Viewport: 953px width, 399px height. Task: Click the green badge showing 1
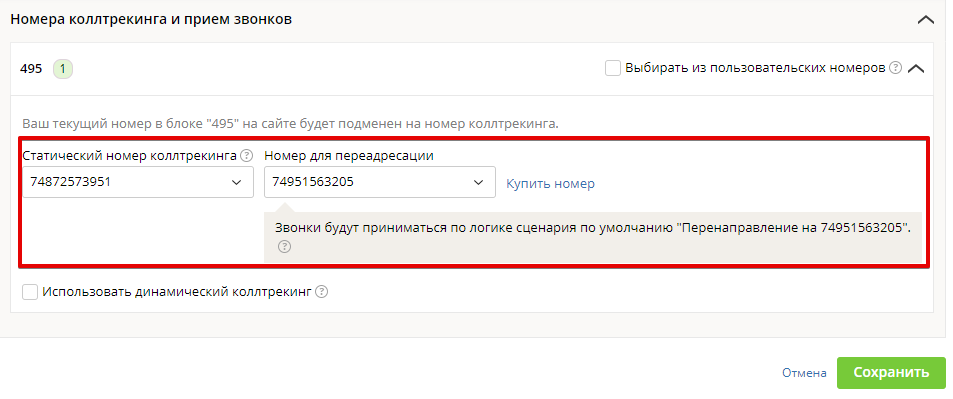63,69
